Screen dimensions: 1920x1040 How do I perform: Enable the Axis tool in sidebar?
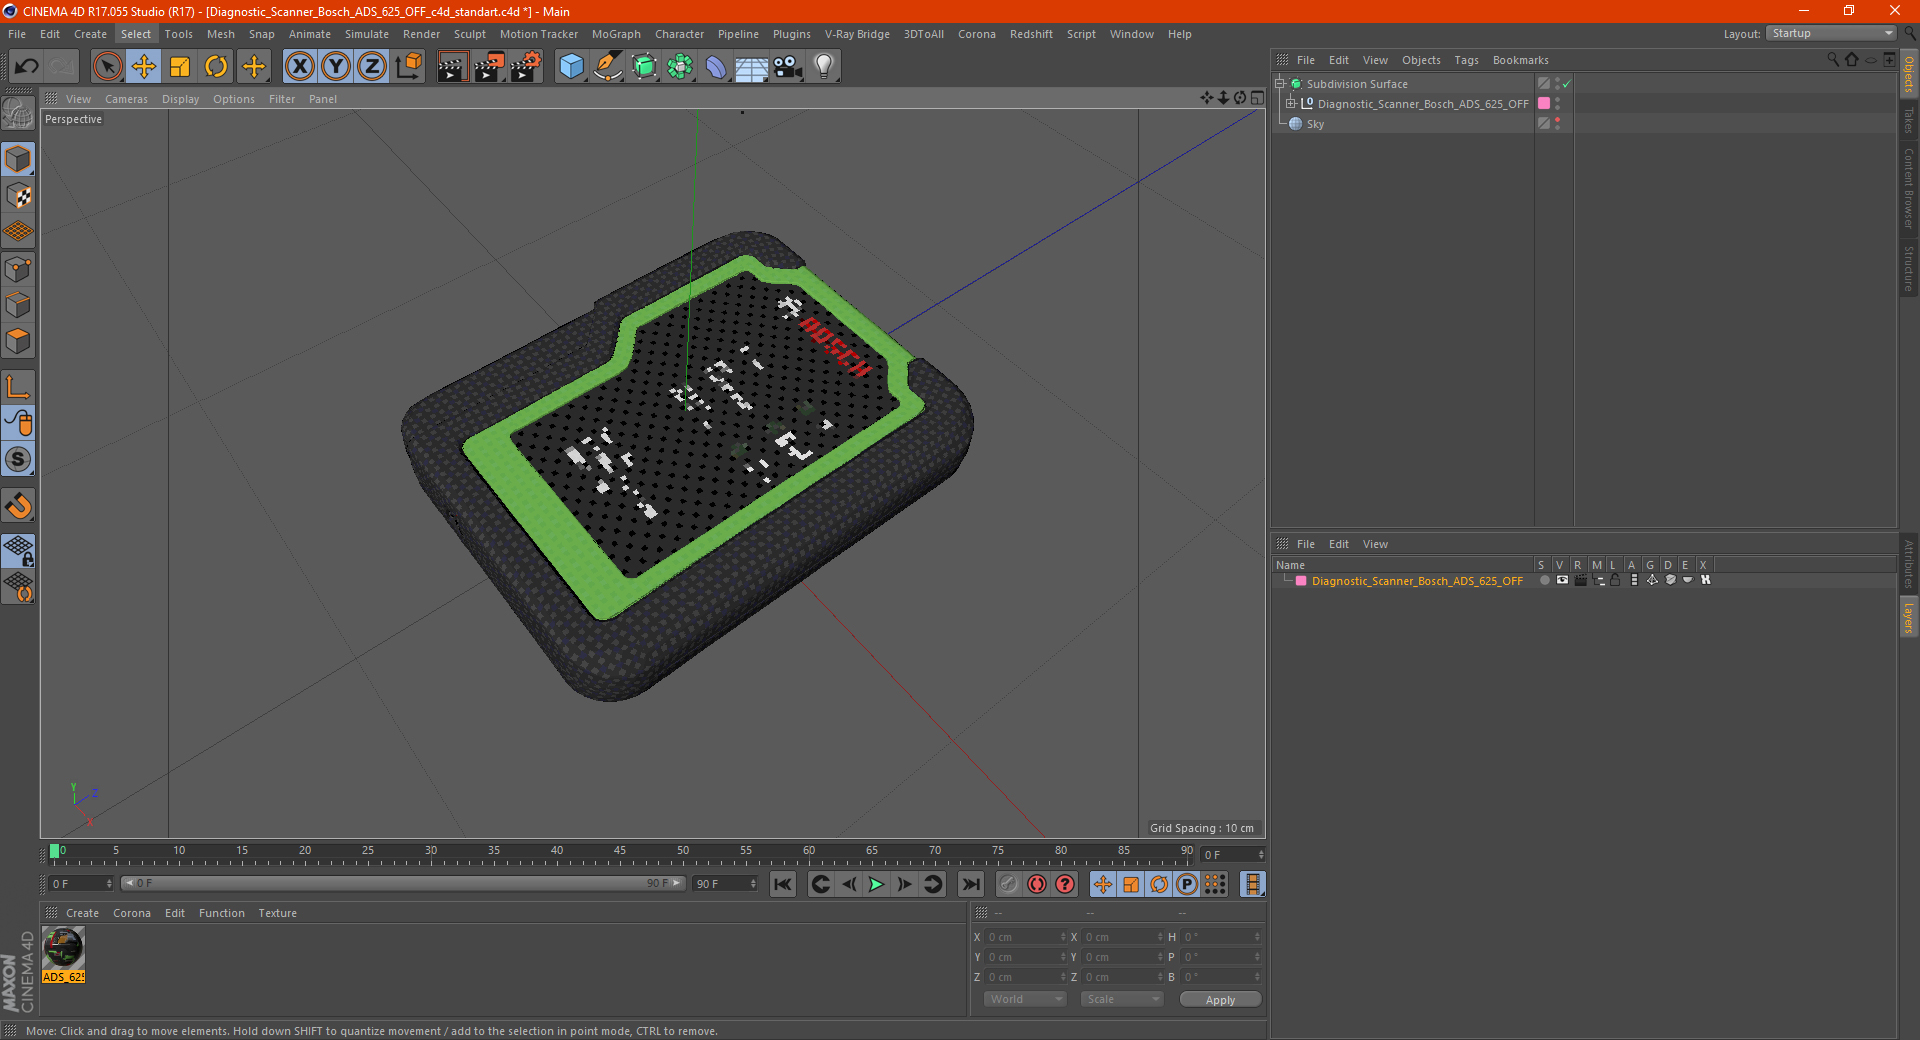point(19,387)
